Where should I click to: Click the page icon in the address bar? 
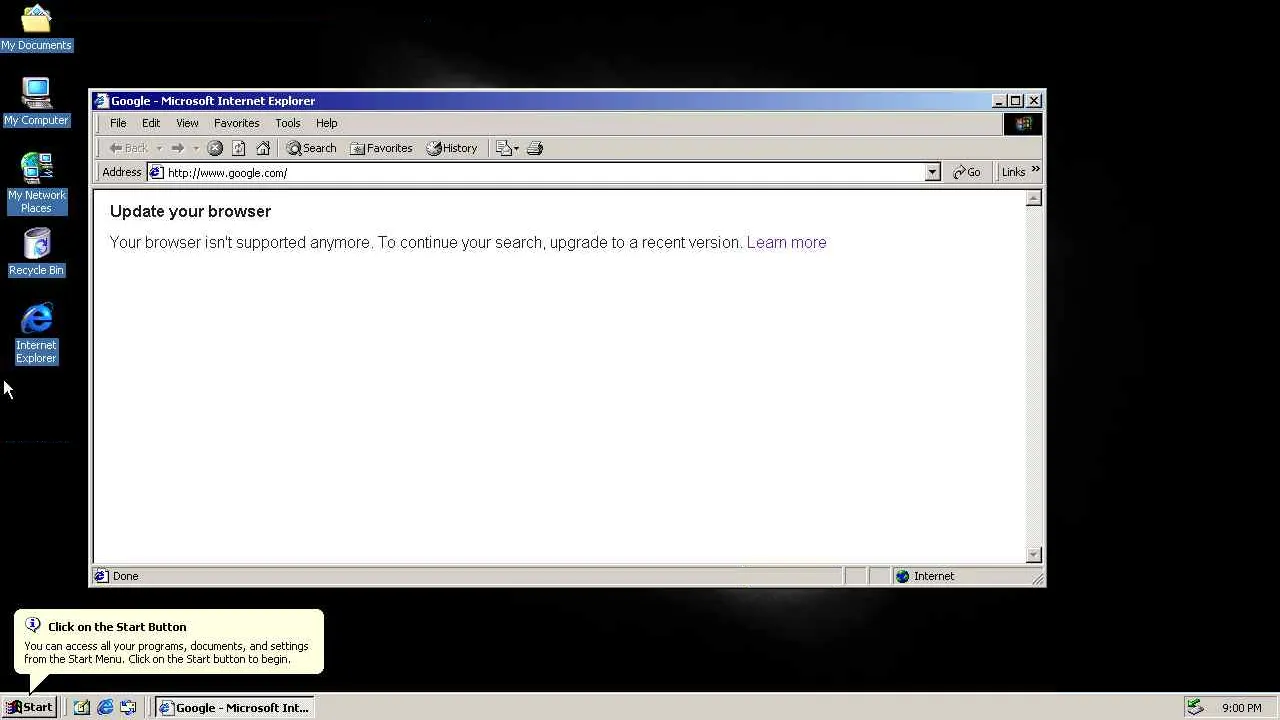[x=156, y=172]
